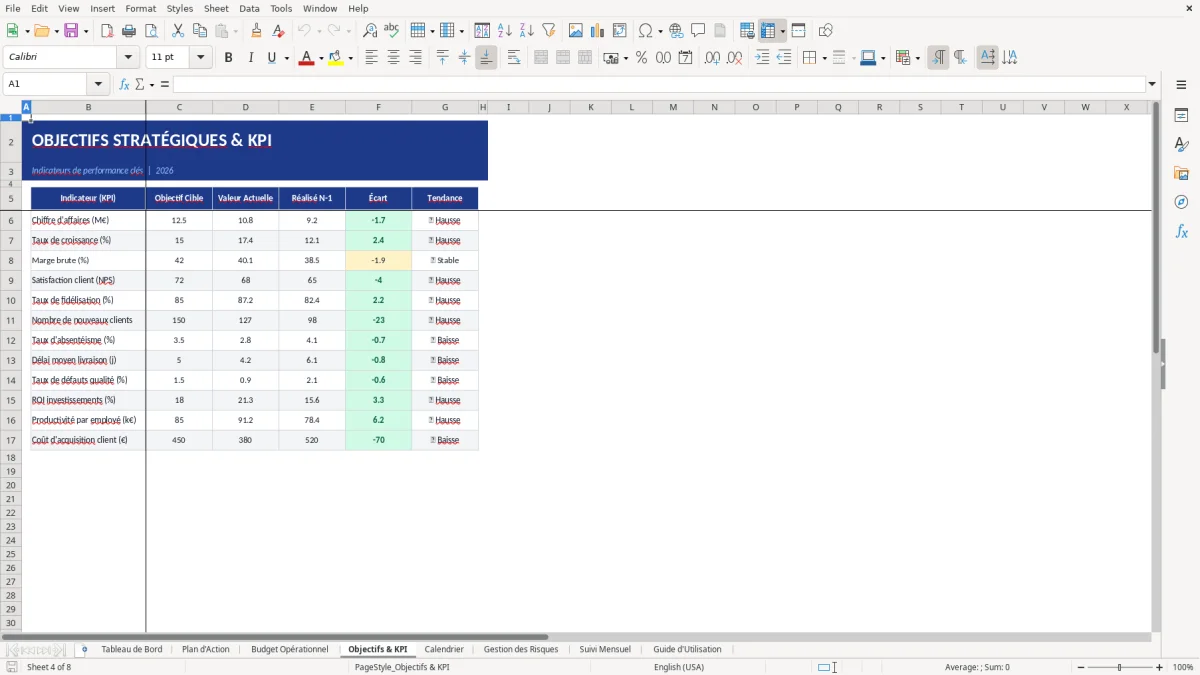
Task: Add a new sheet with the plus button
Action: coord(84,649)
